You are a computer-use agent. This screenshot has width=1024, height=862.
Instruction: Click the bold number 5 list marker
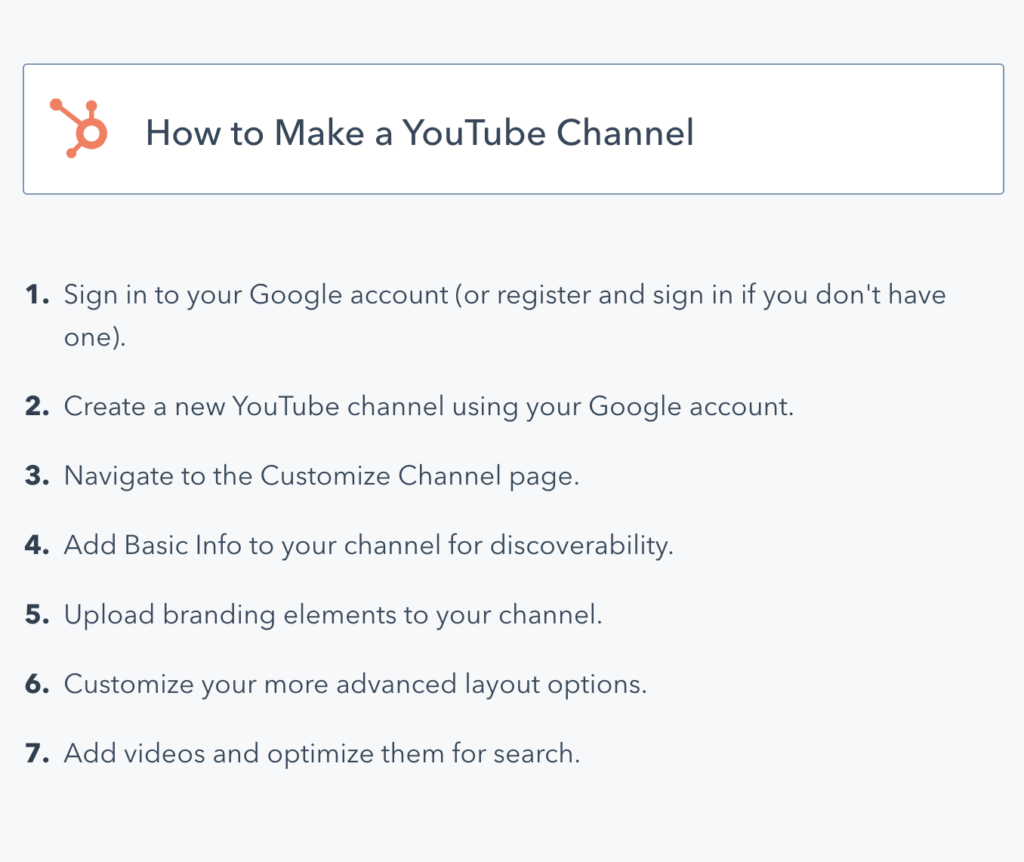[37, 615]
